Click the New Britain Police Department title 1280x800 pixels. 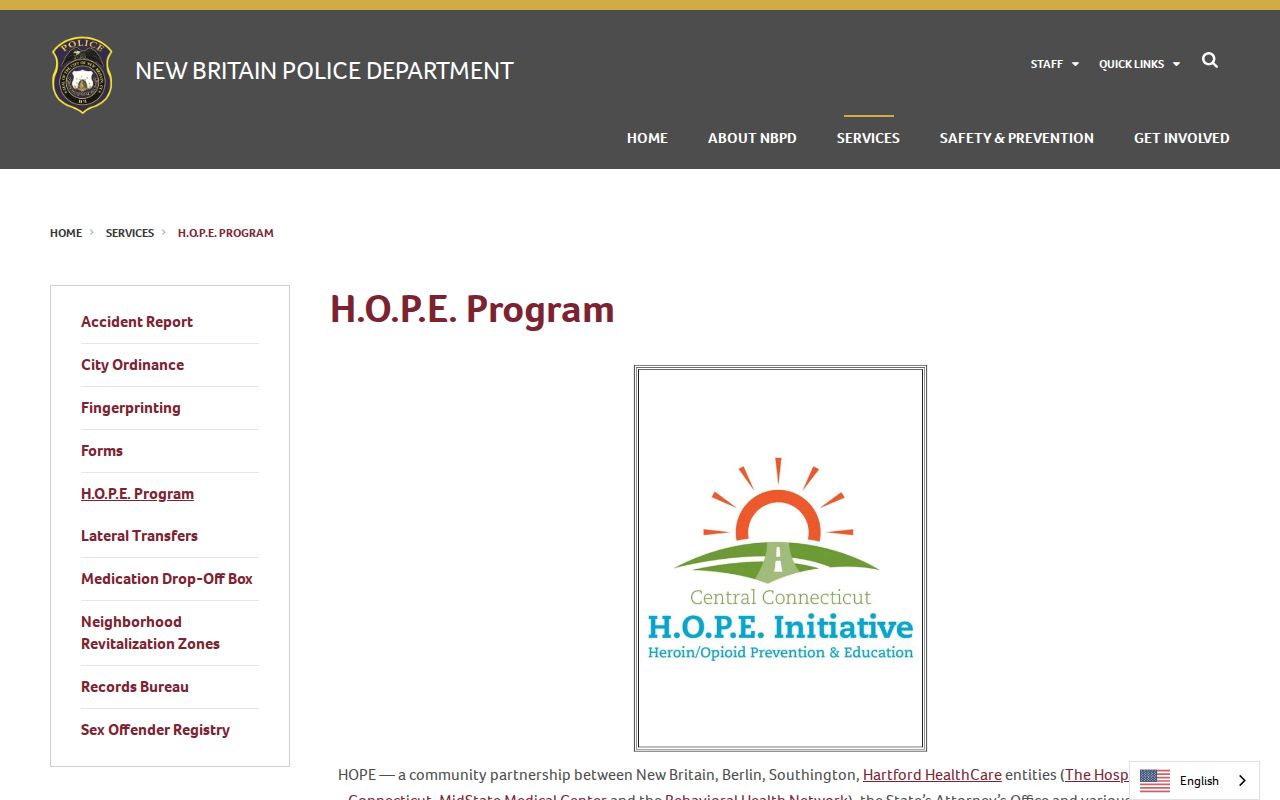pyautogui.click(x=324, y=71)
